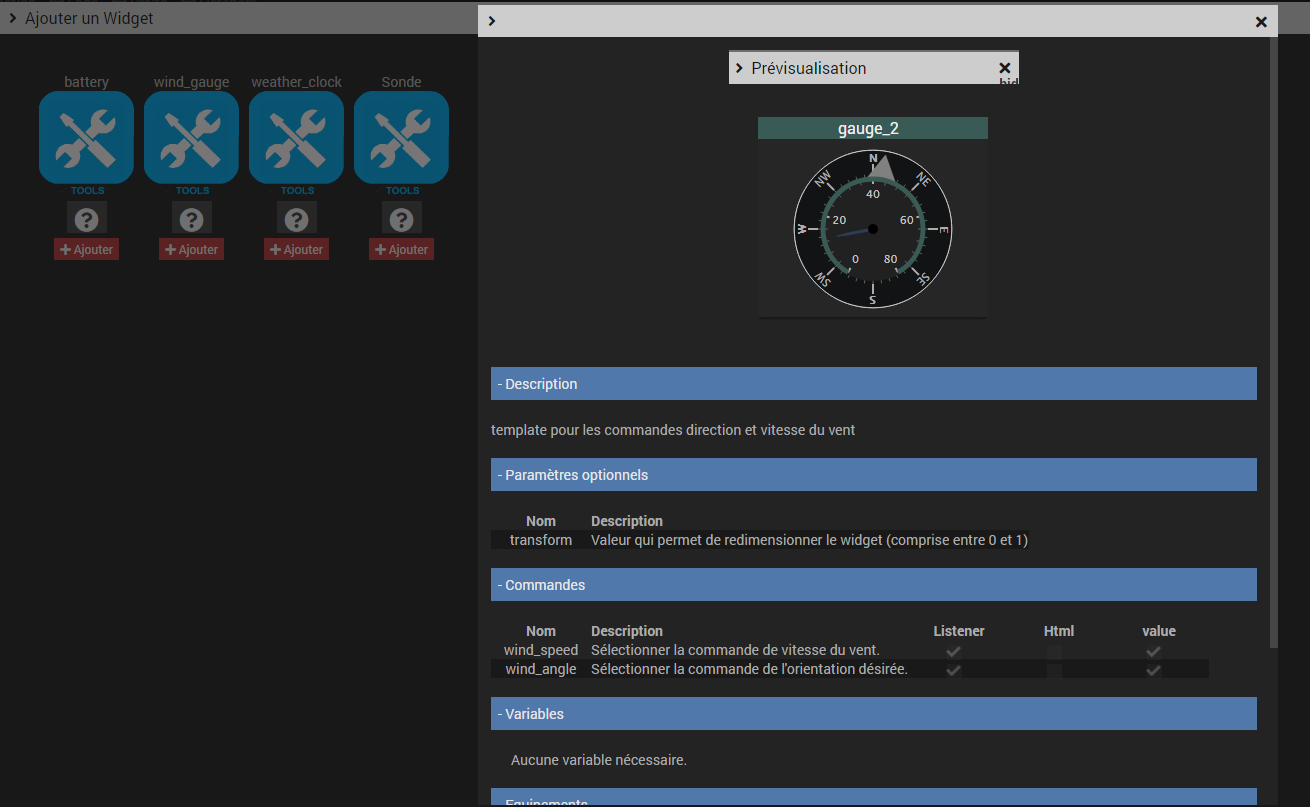The image size is (1310, 807).
Task: Show help for the Sonde widget
Action: (402, 219)
